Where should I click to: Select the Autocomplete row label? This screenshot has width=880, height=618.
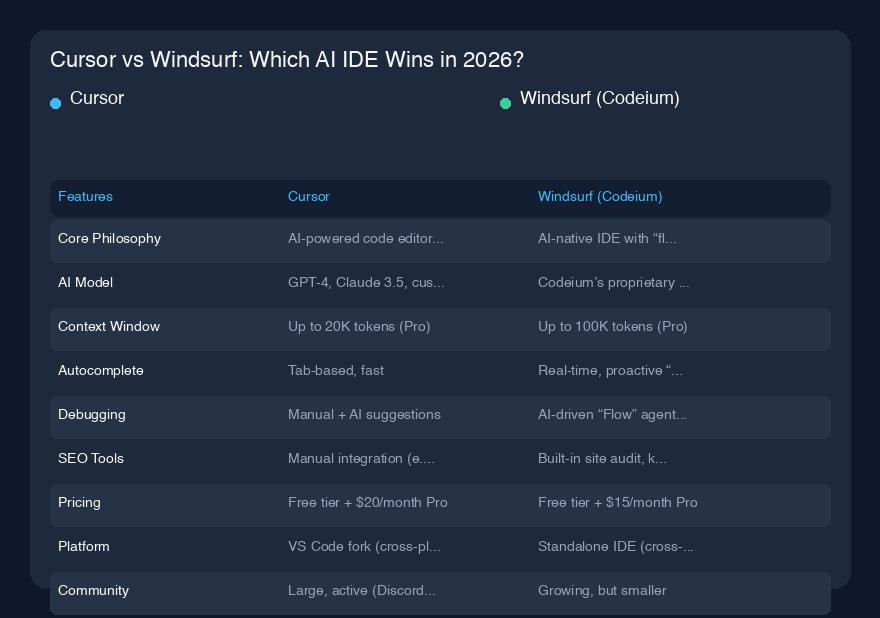(101, 370)
